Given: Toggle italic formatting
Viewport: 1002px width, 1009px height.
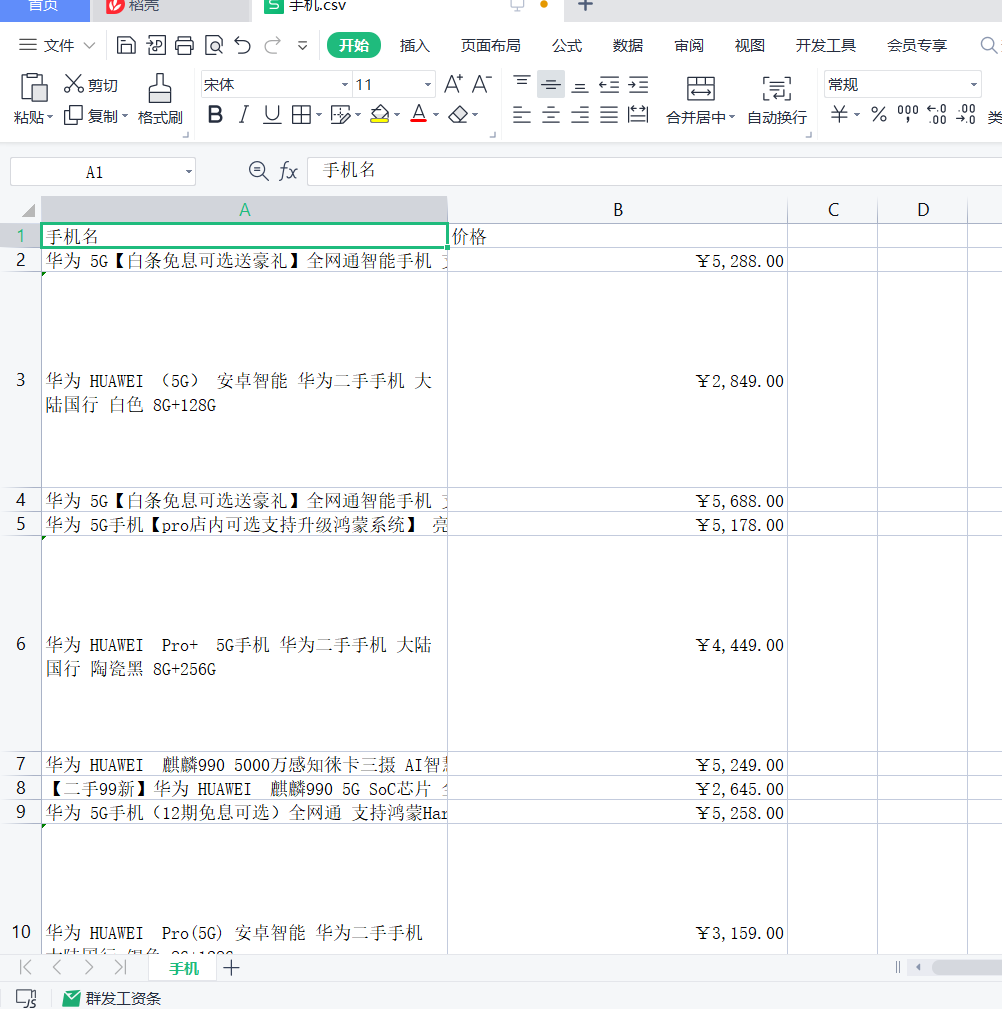Looking at the screenshot, I should (x=243, y=115).
